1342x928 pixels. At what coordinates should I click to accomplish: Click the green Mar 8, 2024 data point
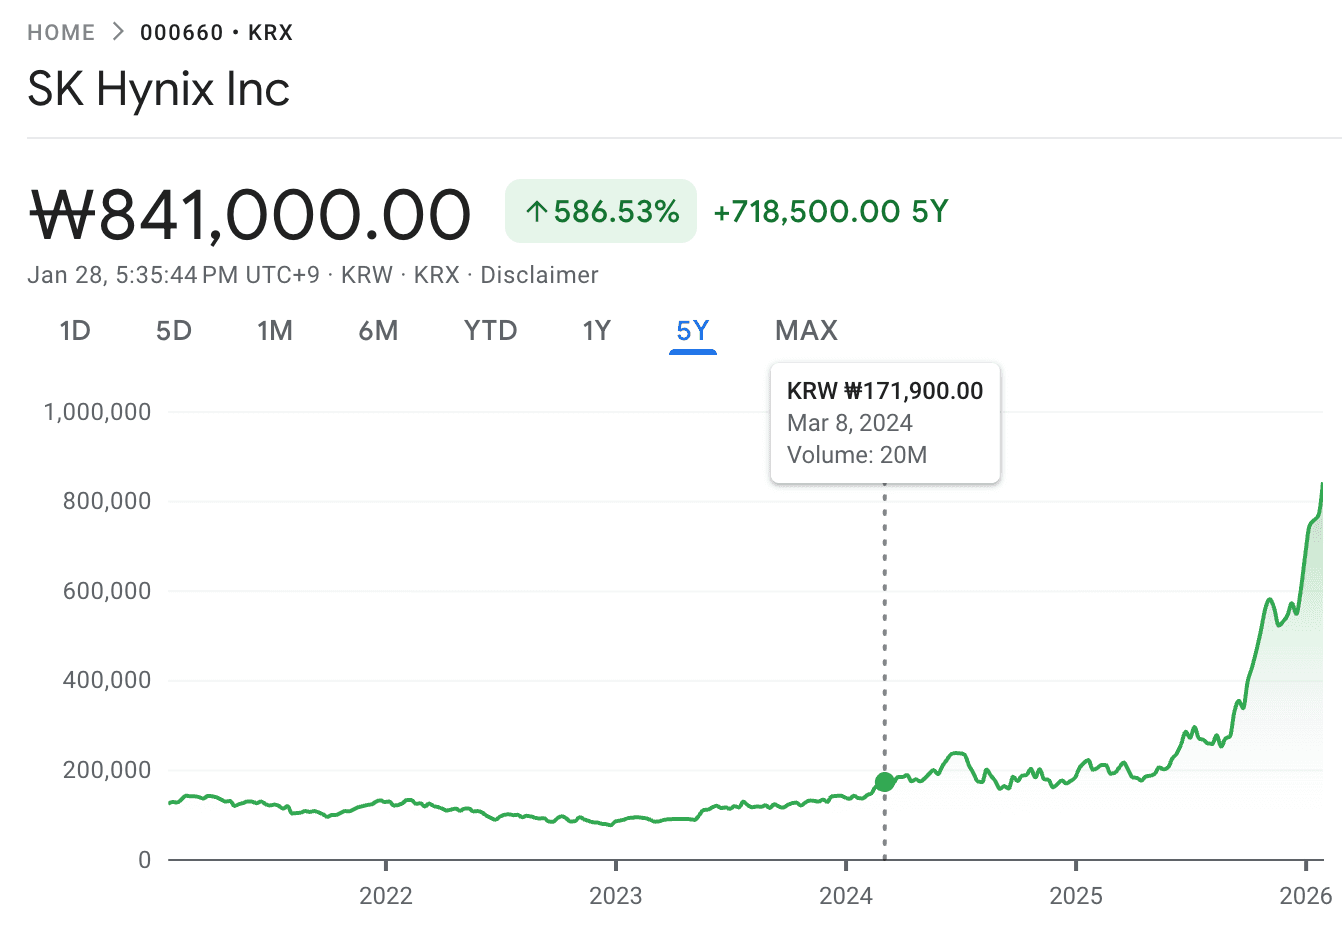tap(884, 782)
